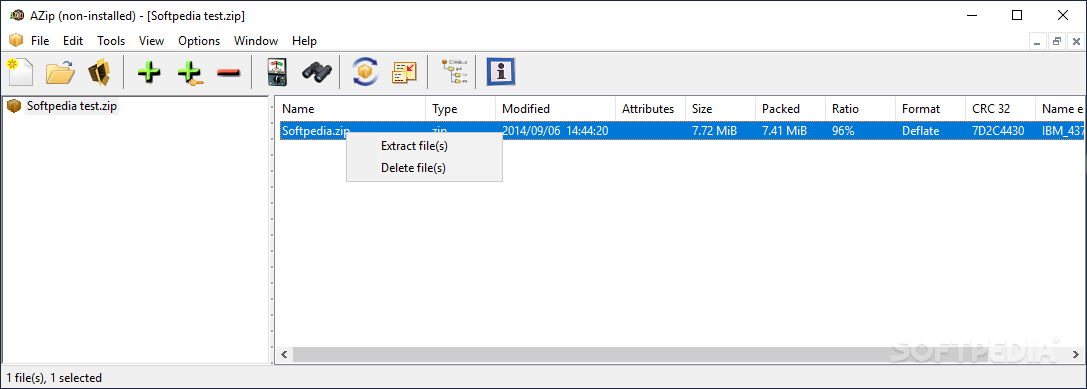Click the 7D2C4430 CRC value
The height and width of the screenshot is (389, 1087).
pos(998,130)
